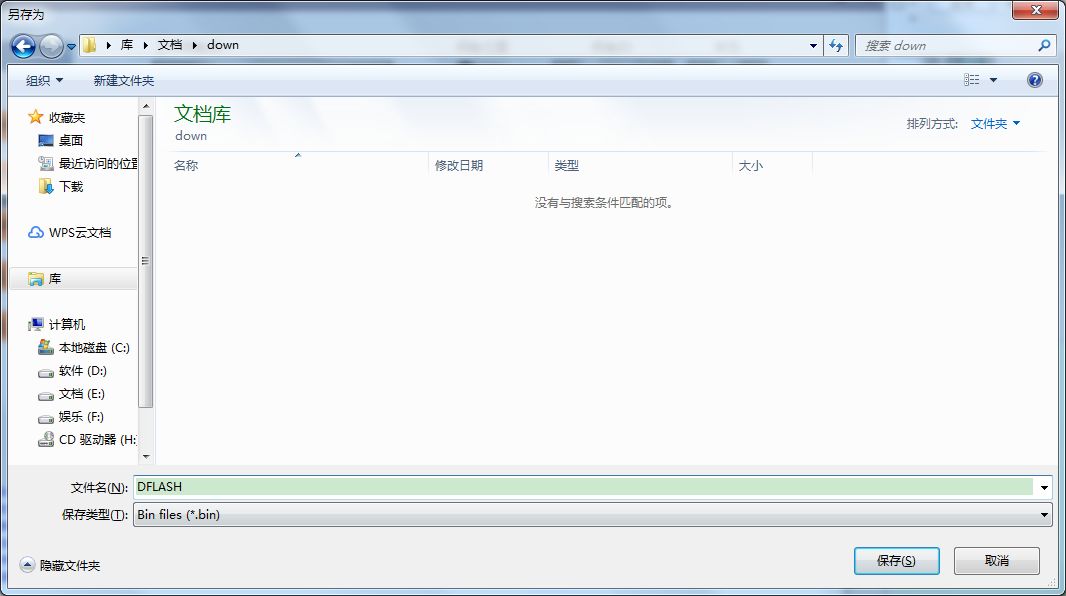1066x596 pixels.
Task: Click the navigation pane scroll up arrow
Action: tap(145, 107)
